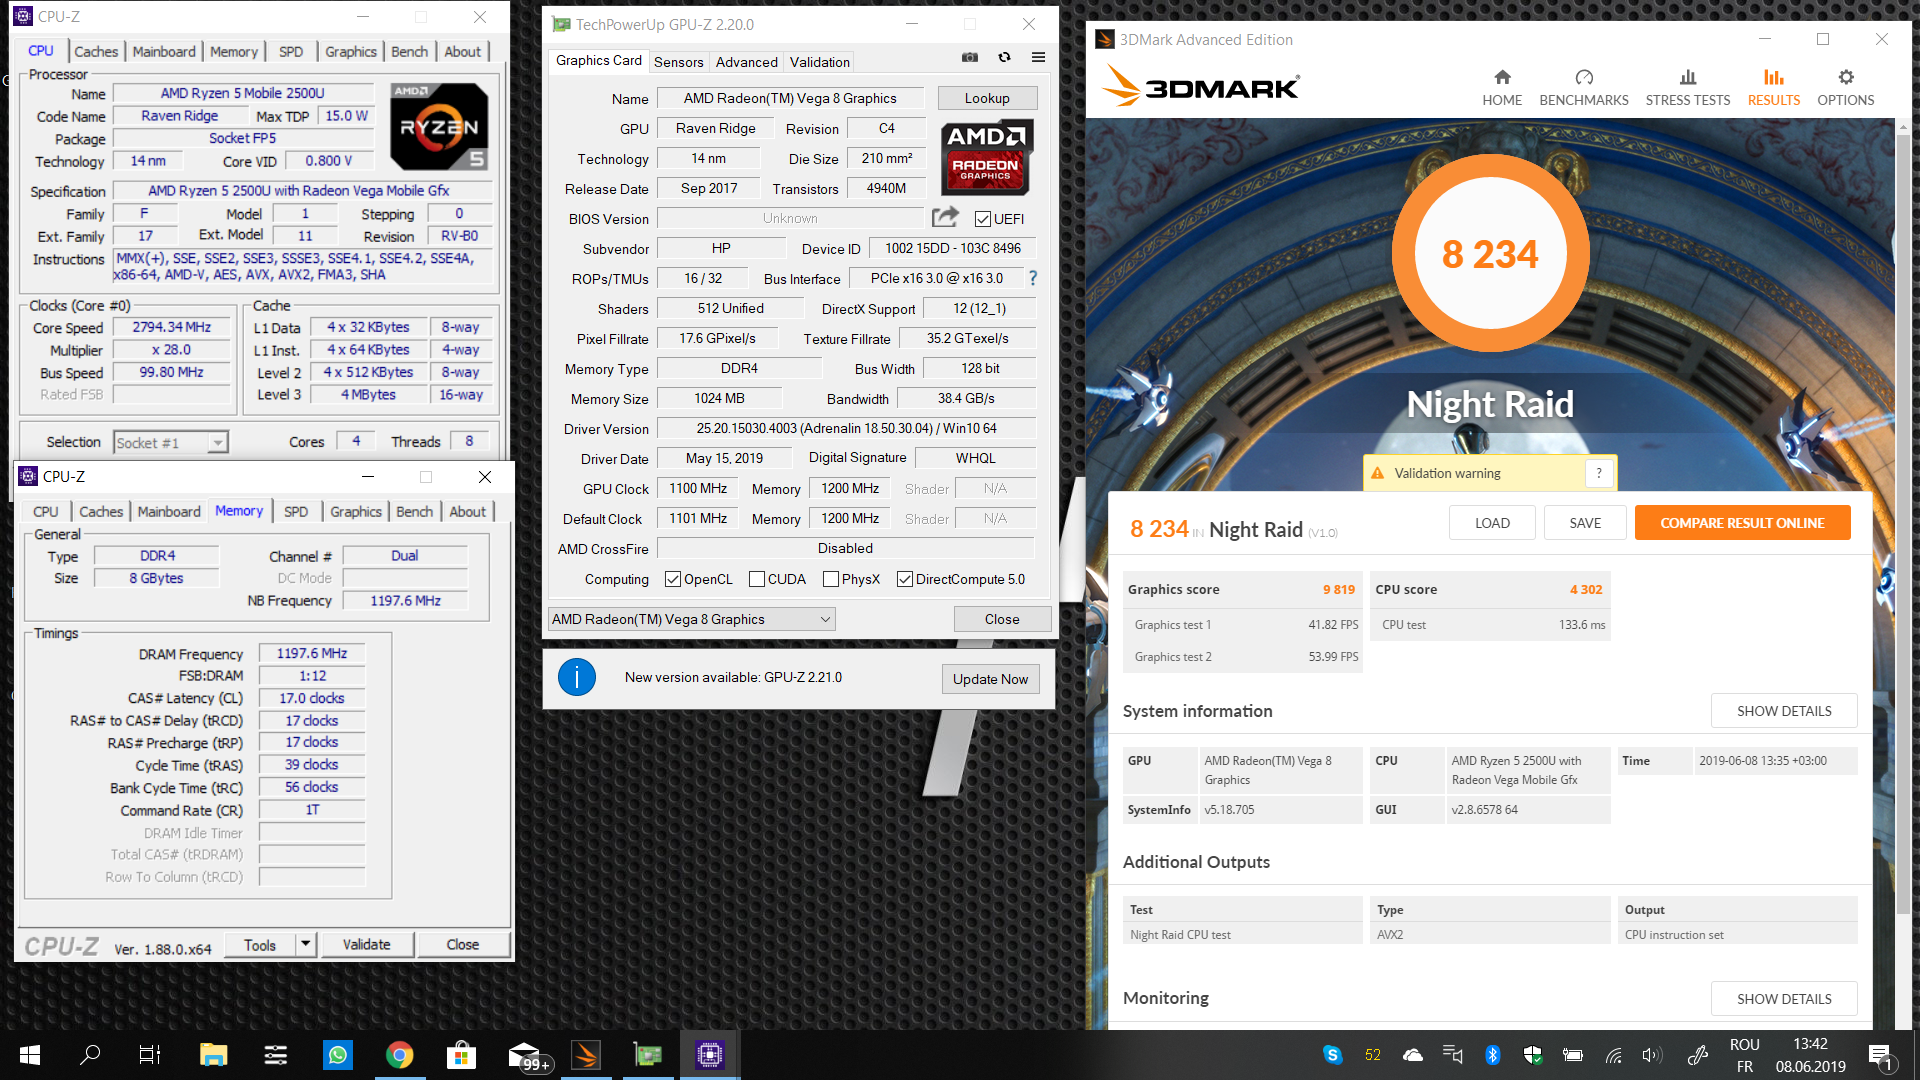
Task: Click the validation warning triangle icon
Action: coord(1377,473)
